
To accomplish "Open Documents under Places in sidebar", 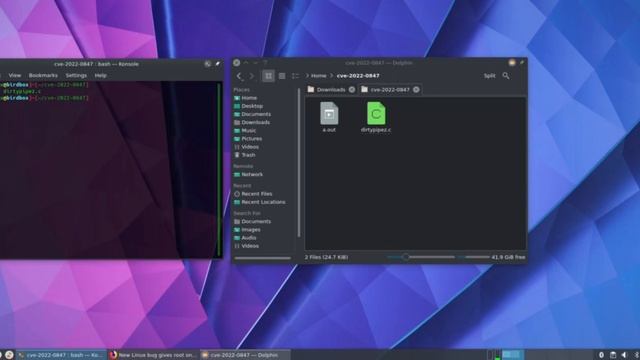I will point(256,114).
